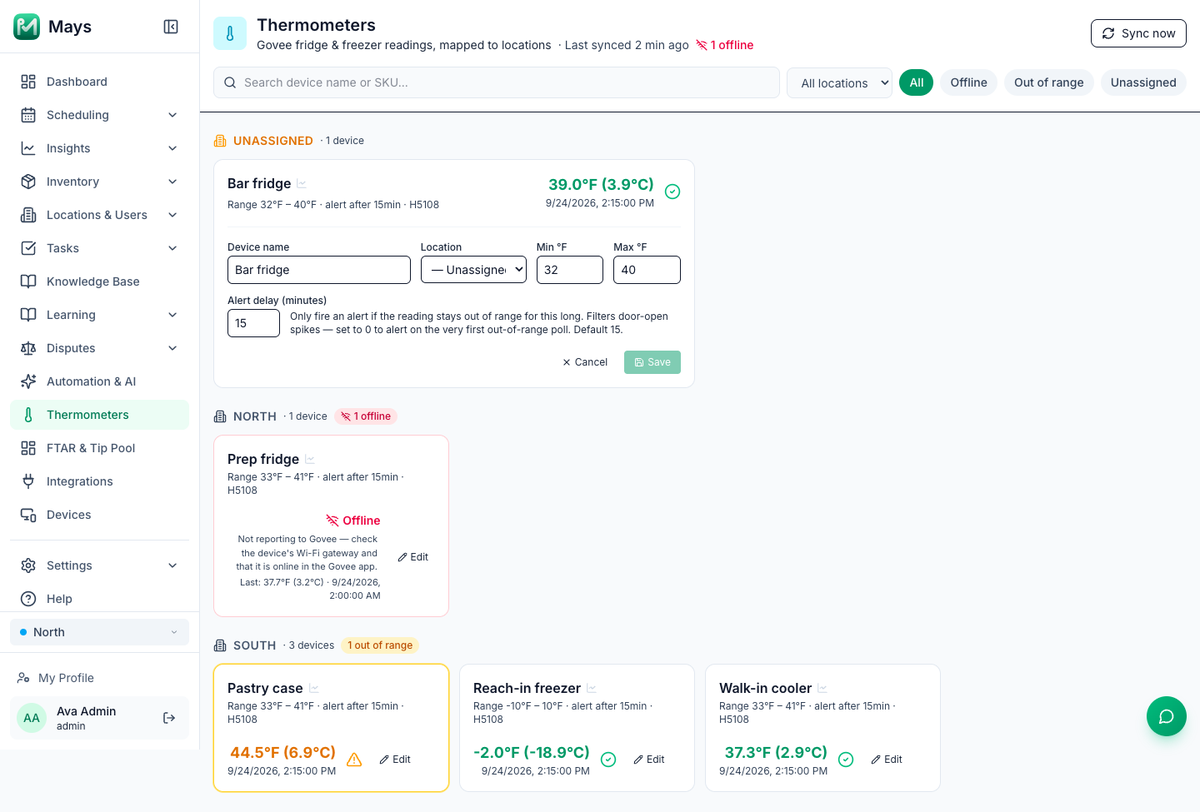Show only Offline thermometers
The image size is (1200, 812).
pos(968,83)
